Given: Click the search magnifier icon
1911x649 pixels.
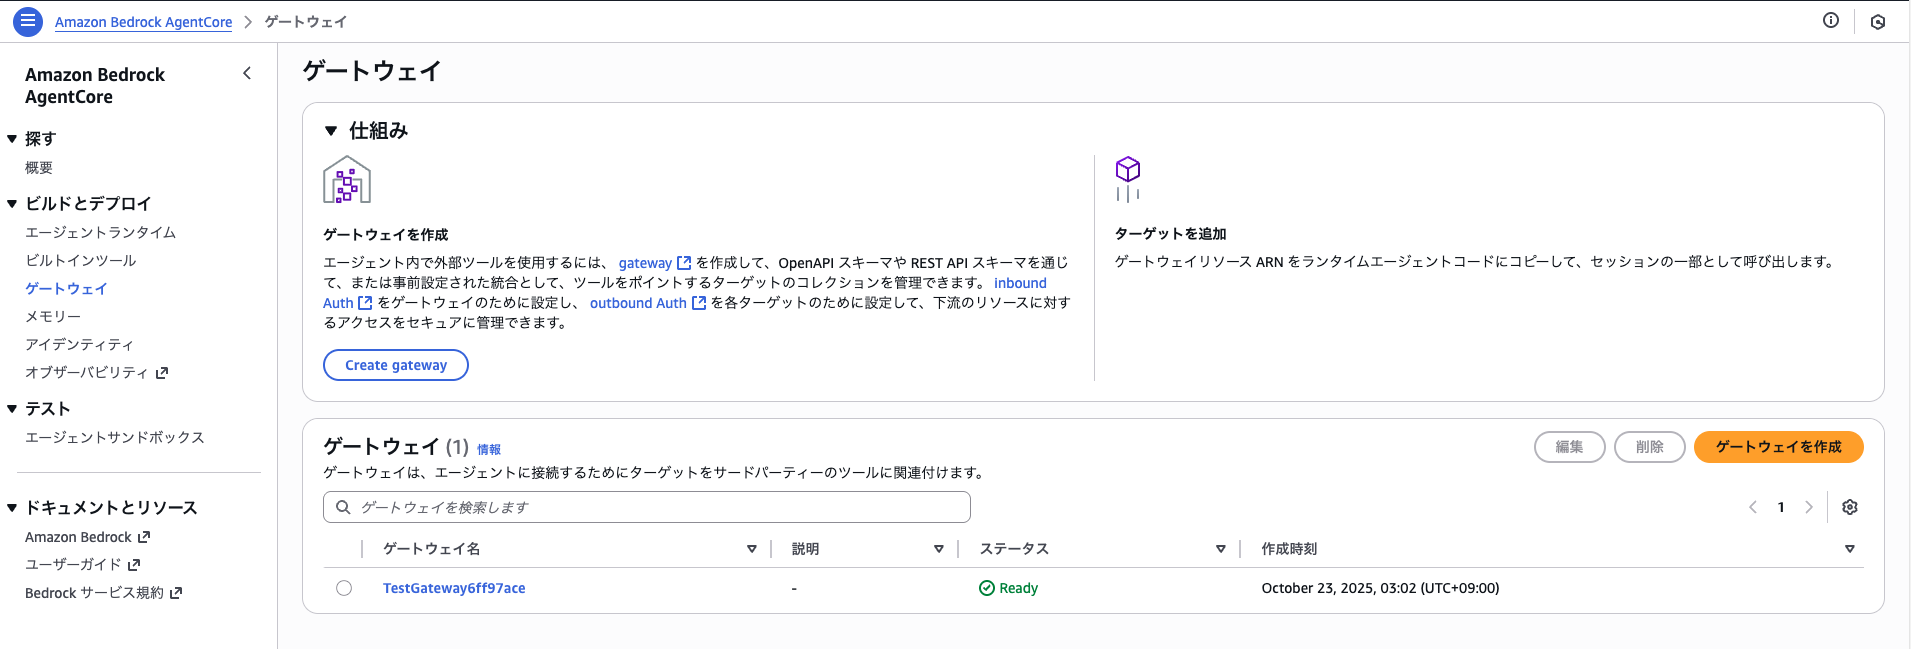Looking at the screenshot, I should (x=343, y=507).
